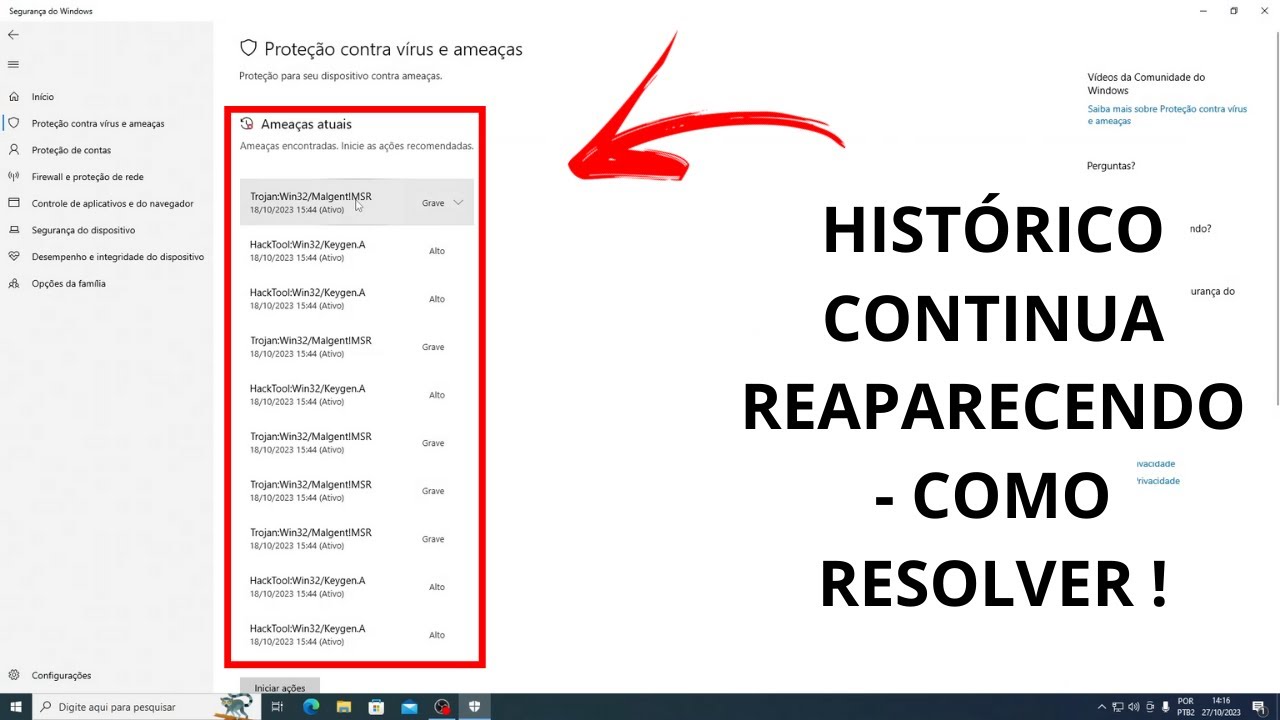This screenshot has height=720, width=1280.
Task: Click the Início home icon
Action: (14, 97)
